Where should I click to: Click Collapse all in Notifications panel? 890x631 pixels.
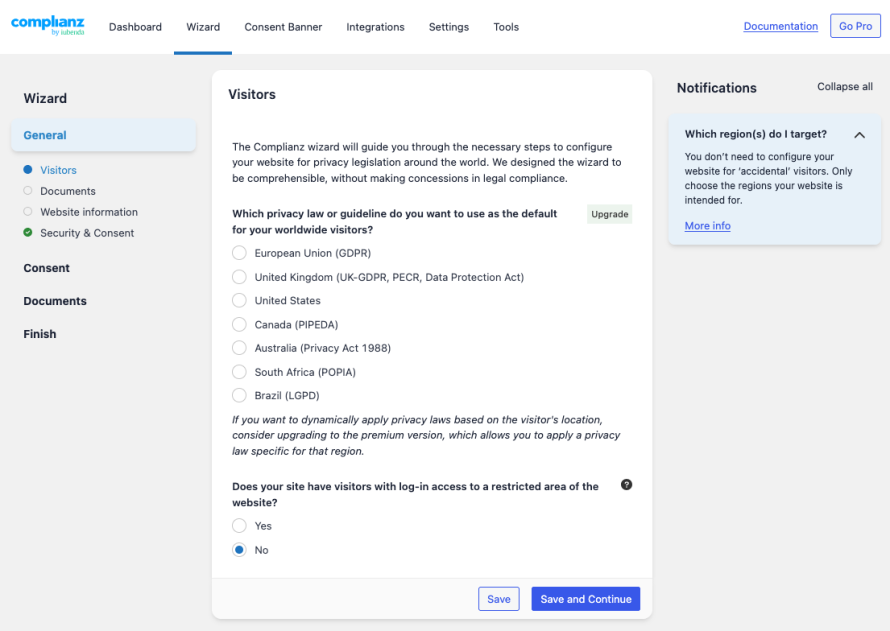click(x=844, y=87)
